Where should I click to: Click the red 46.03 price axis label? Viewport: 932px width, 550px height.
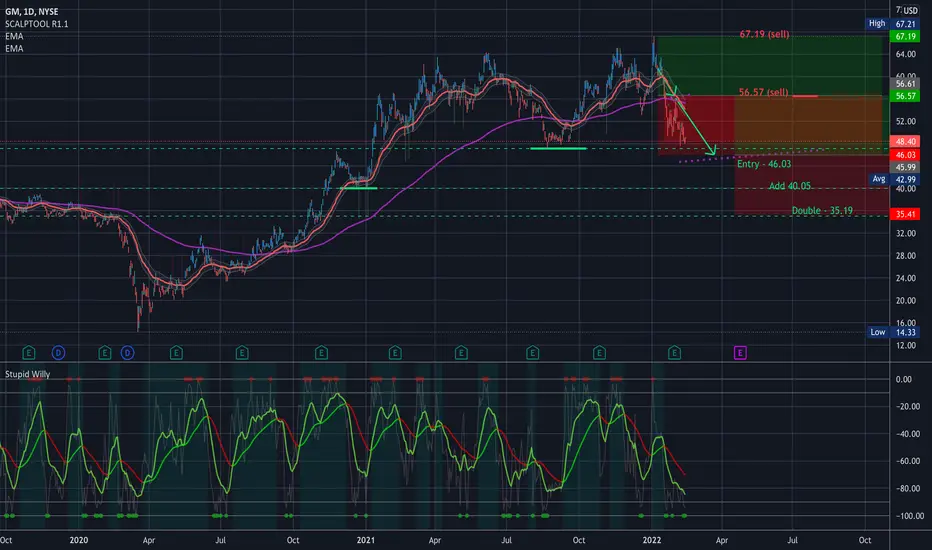[905, 155]
